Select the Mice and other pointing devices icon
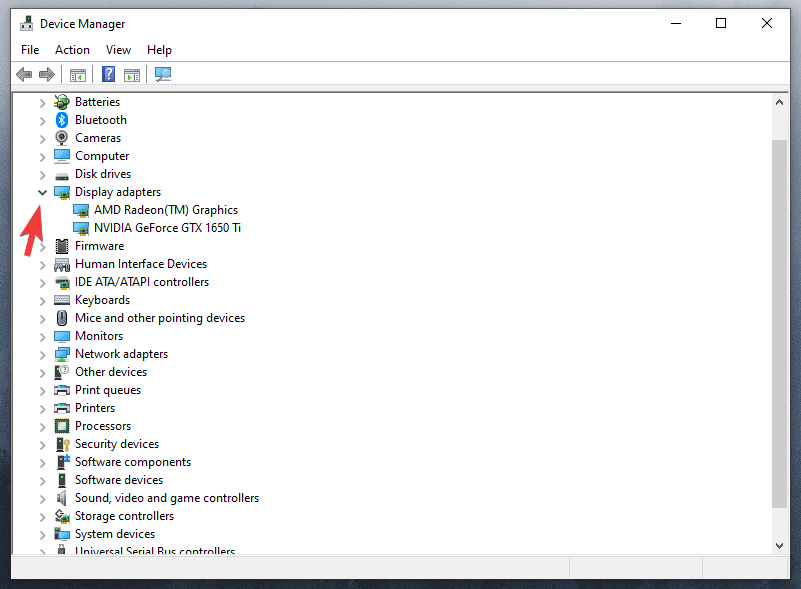This screenshot has width=801, height=589. [x=62, y=318]
